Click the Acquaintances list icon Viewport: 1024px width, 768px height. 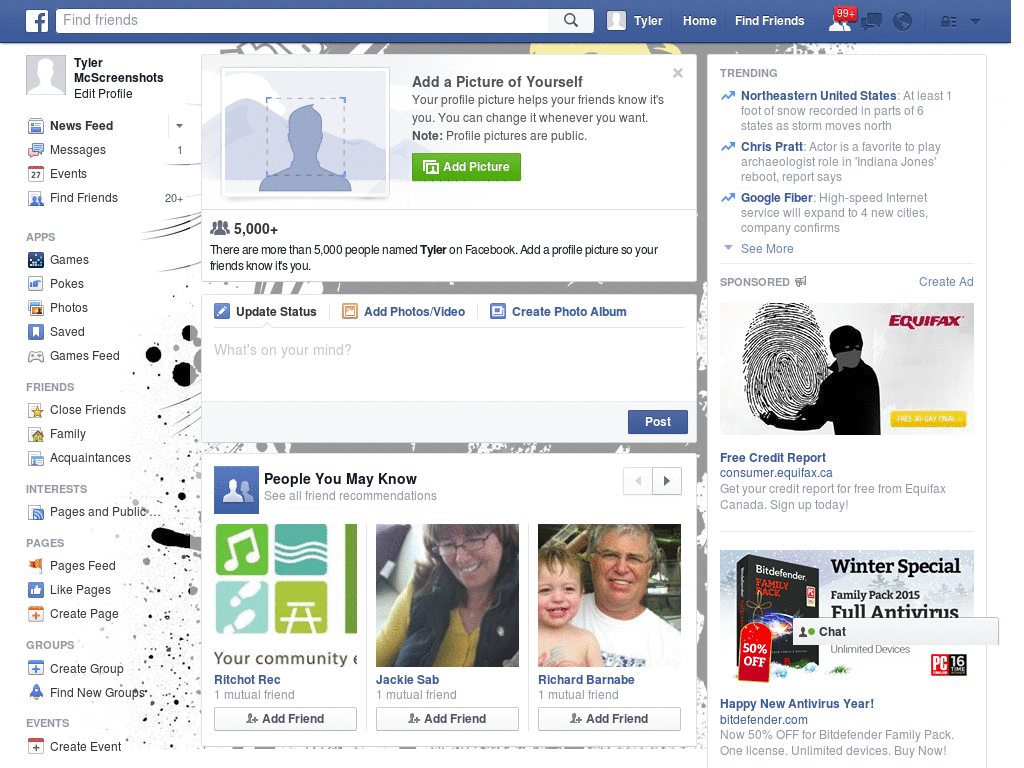(x=36, y=458)
